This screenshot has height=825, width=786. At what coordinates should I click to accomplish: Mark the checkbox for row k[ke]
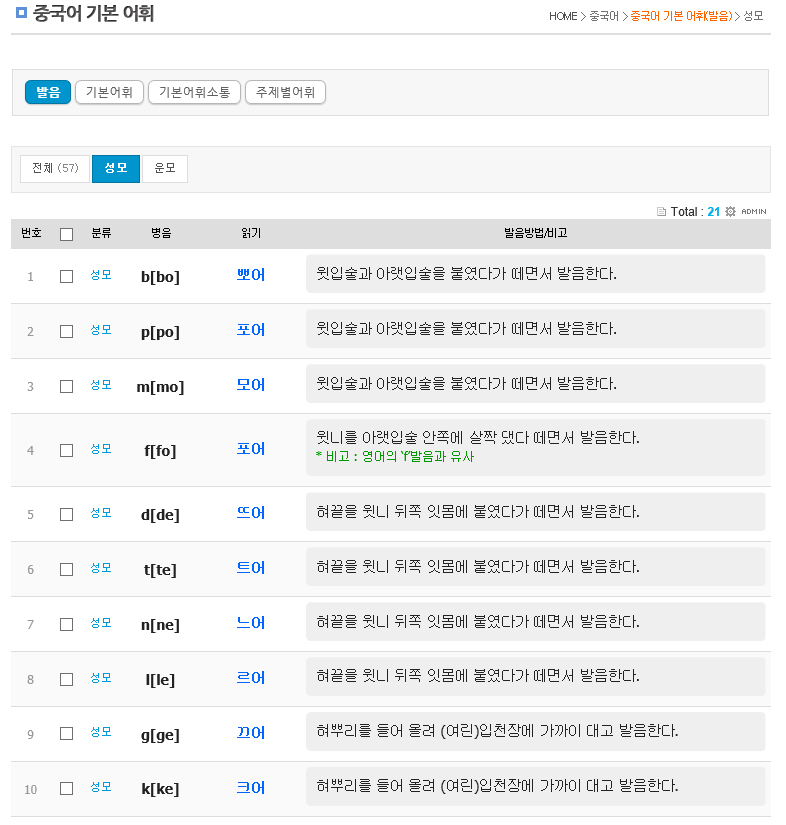(66, 788)
